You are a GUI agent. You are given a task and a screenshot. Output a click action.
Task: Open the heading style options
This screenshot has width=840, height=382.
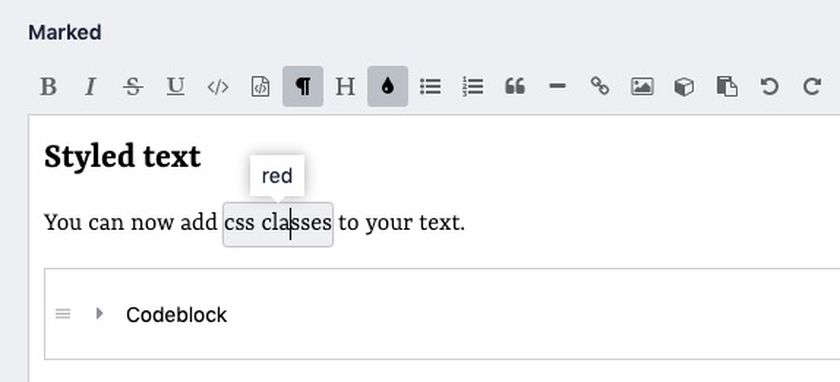pyautogui.click(x=345, y=86)
